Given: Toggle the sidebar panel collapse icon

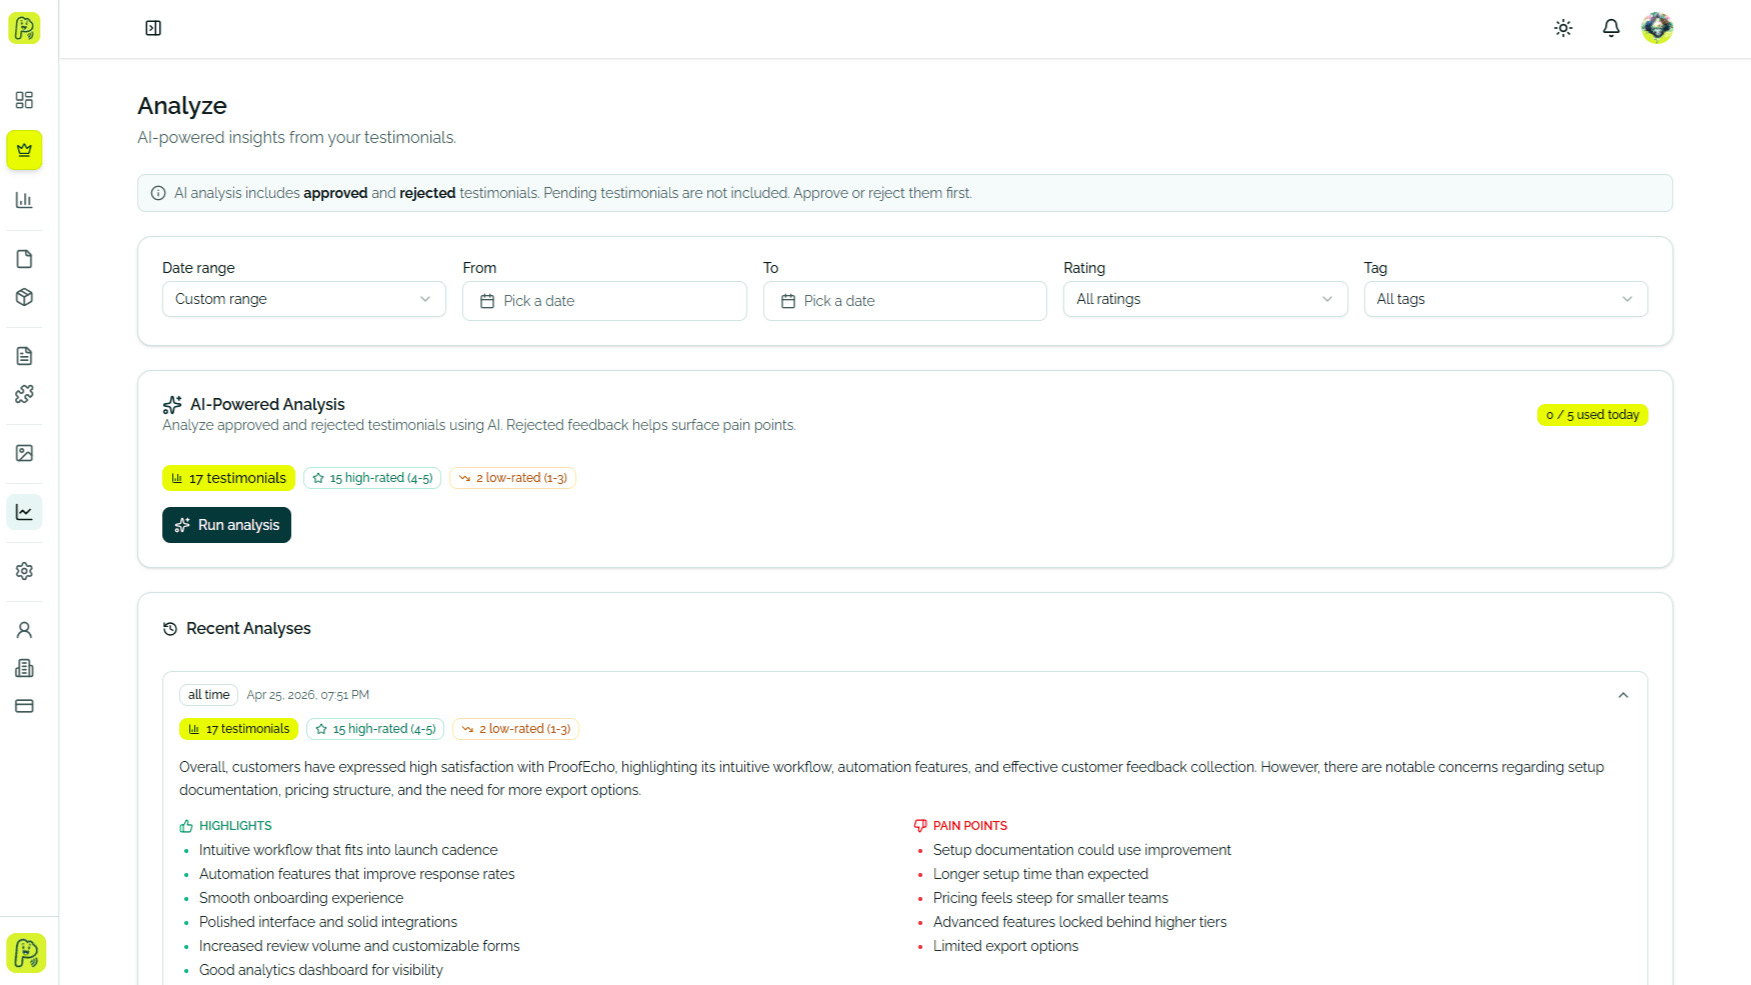Looking at the screenshot, I should [153, 28].
